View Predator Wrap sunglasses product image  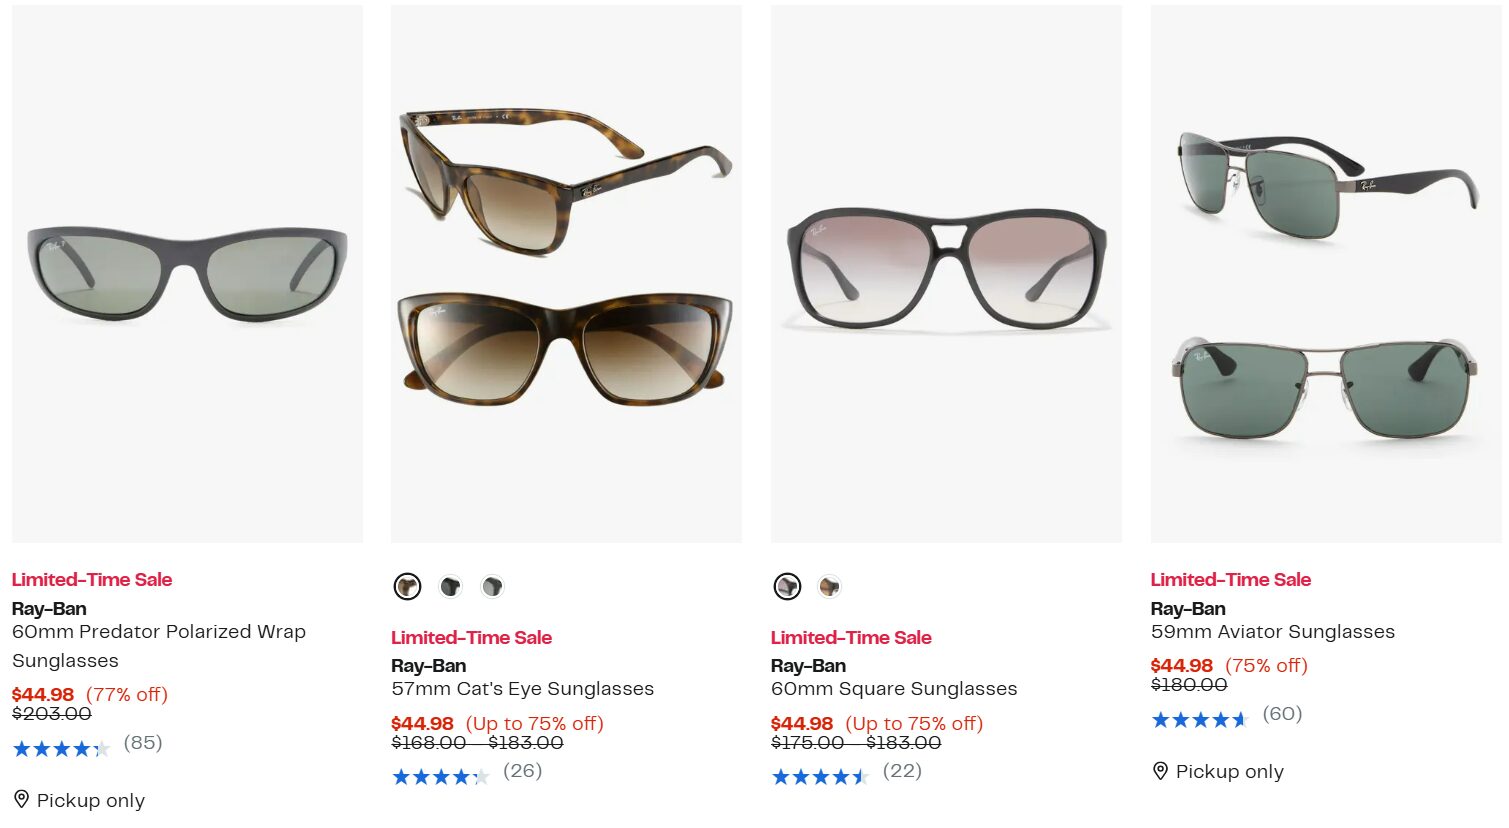click(187, 274)
